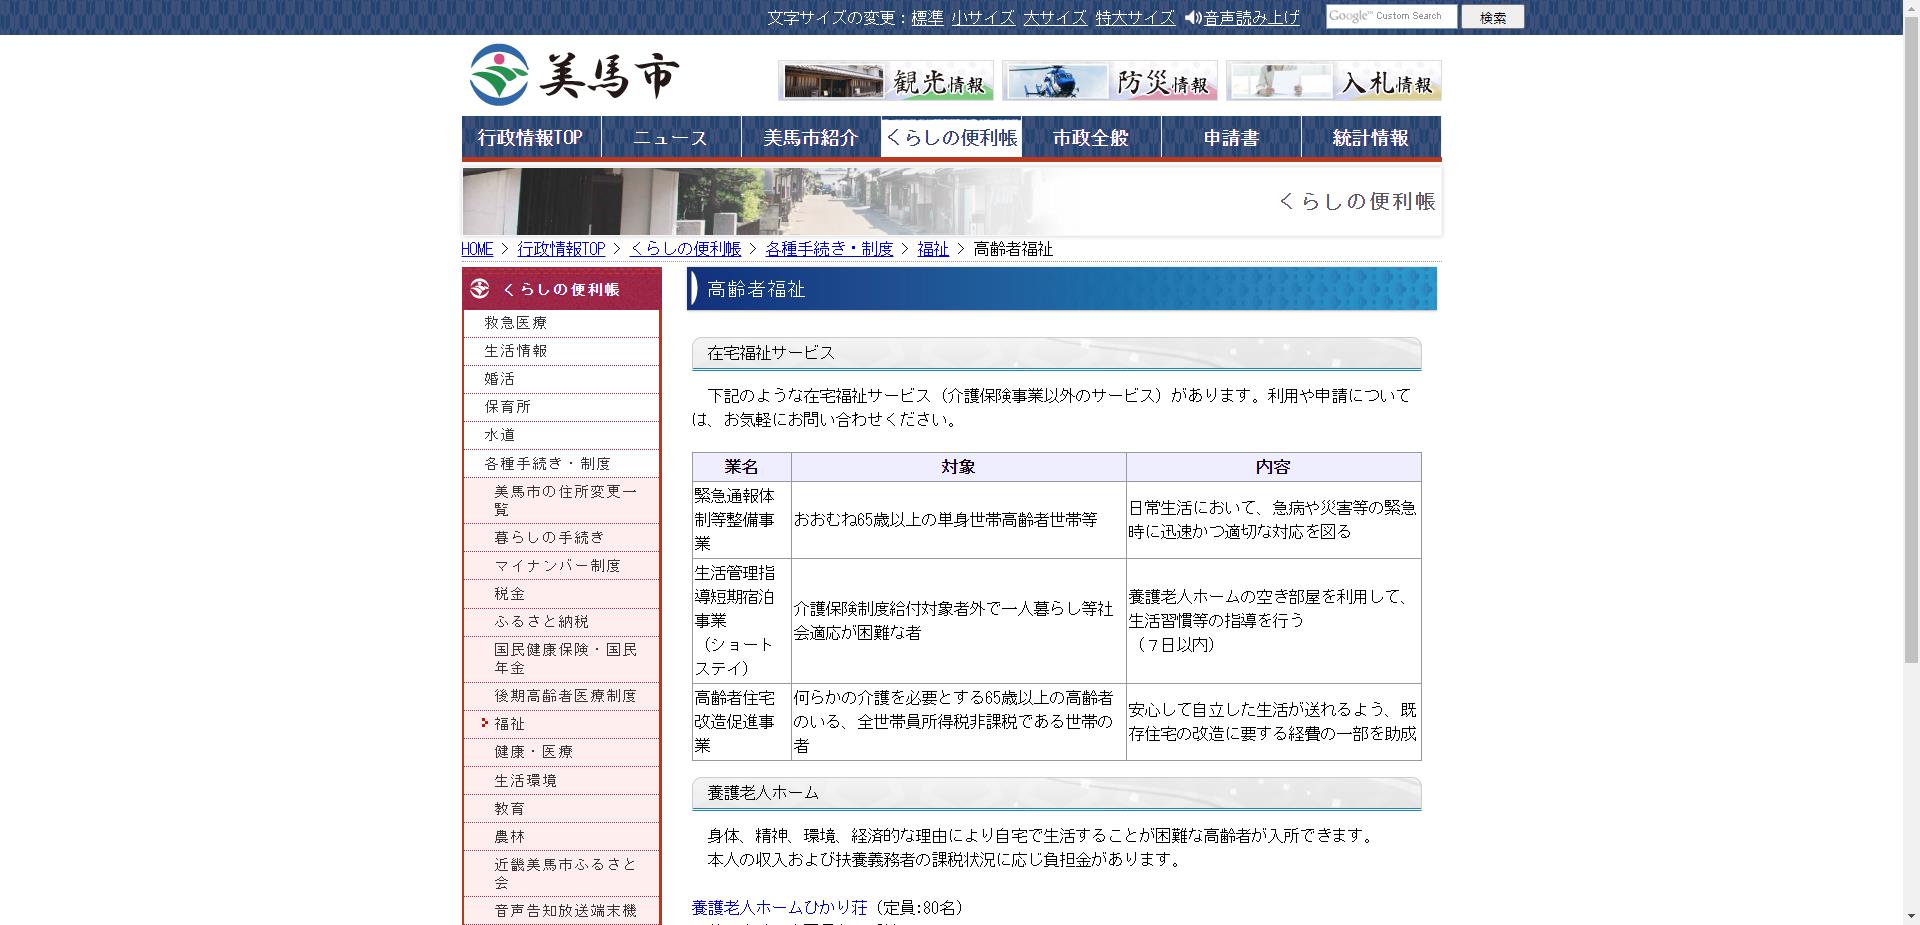Open the 防災情報 disaster banner
This screenshot has width=1920, height=925.
coord(1111,80)
